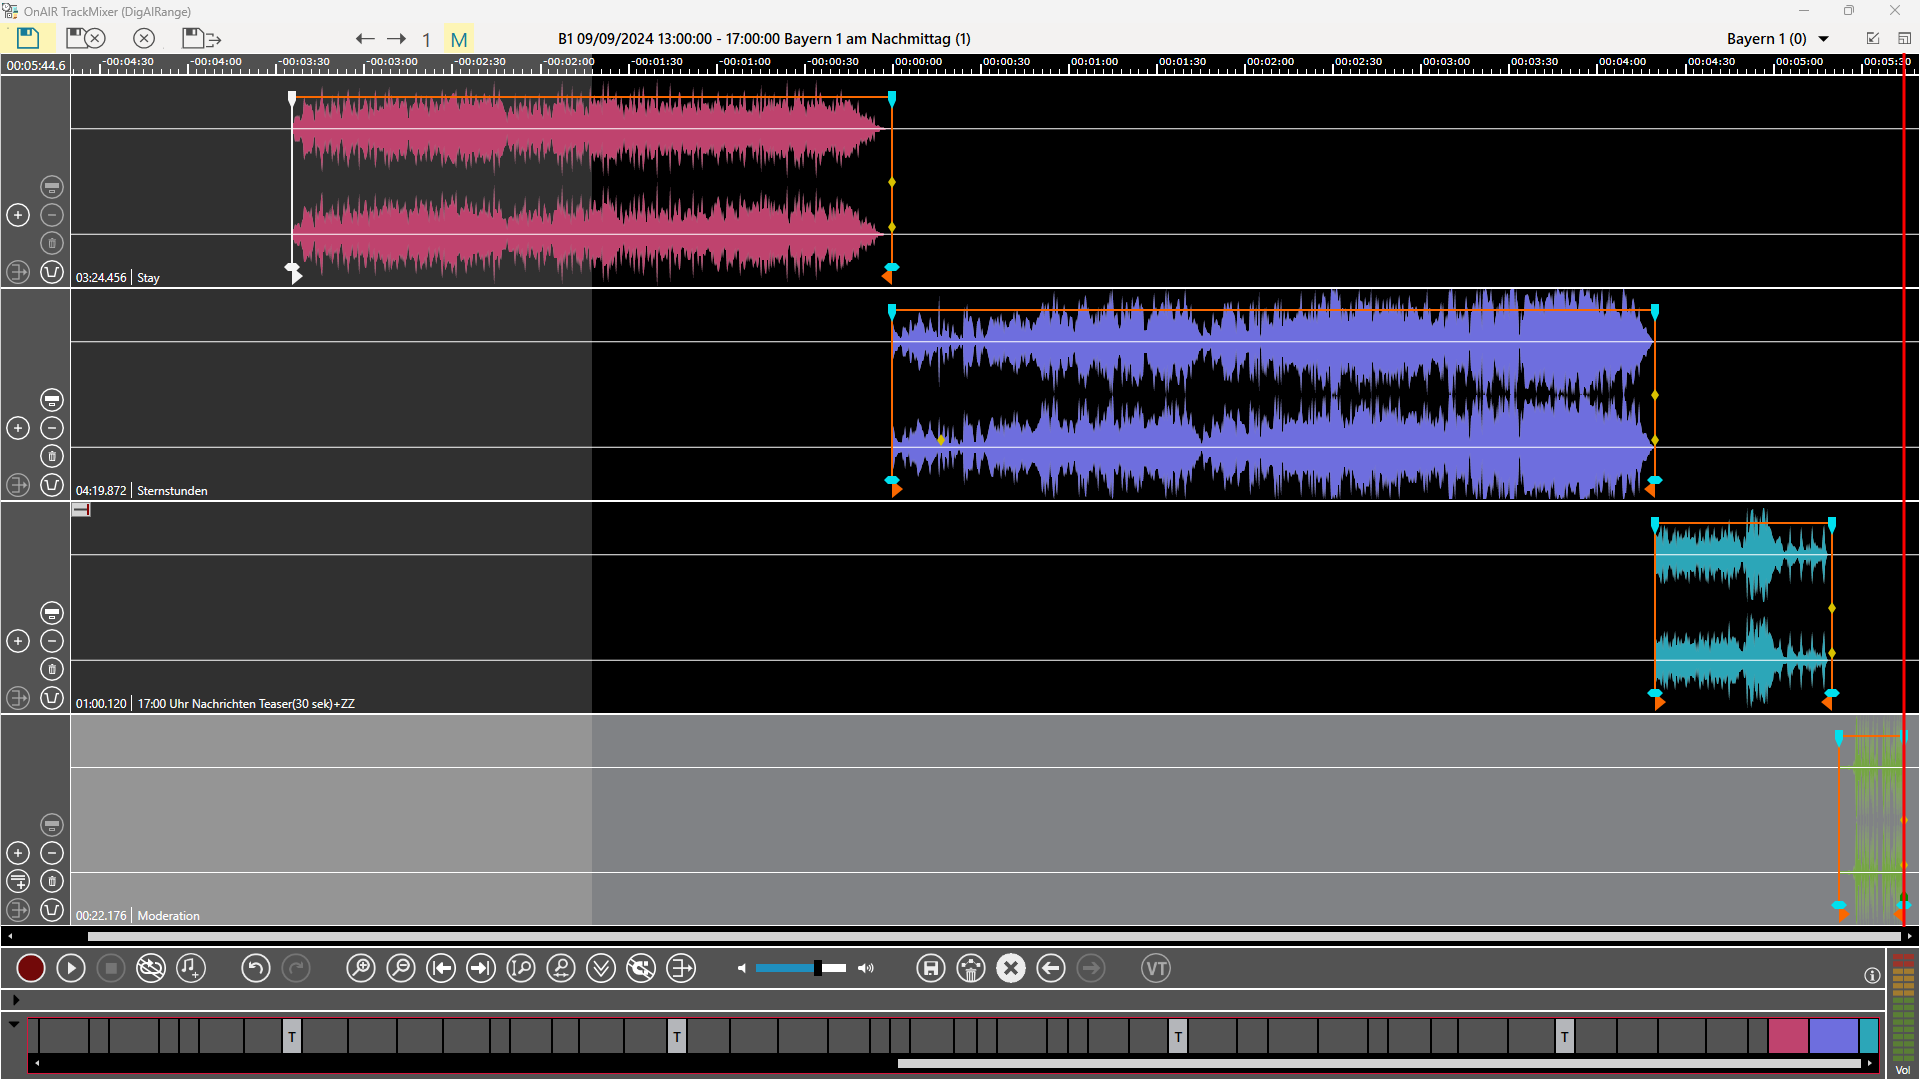Click the purple Sternstunden block in overview strip
Image resolution: width=1920 pixels, height=1080 pixels.
pyautogui.click(x=1833, y=1036)
